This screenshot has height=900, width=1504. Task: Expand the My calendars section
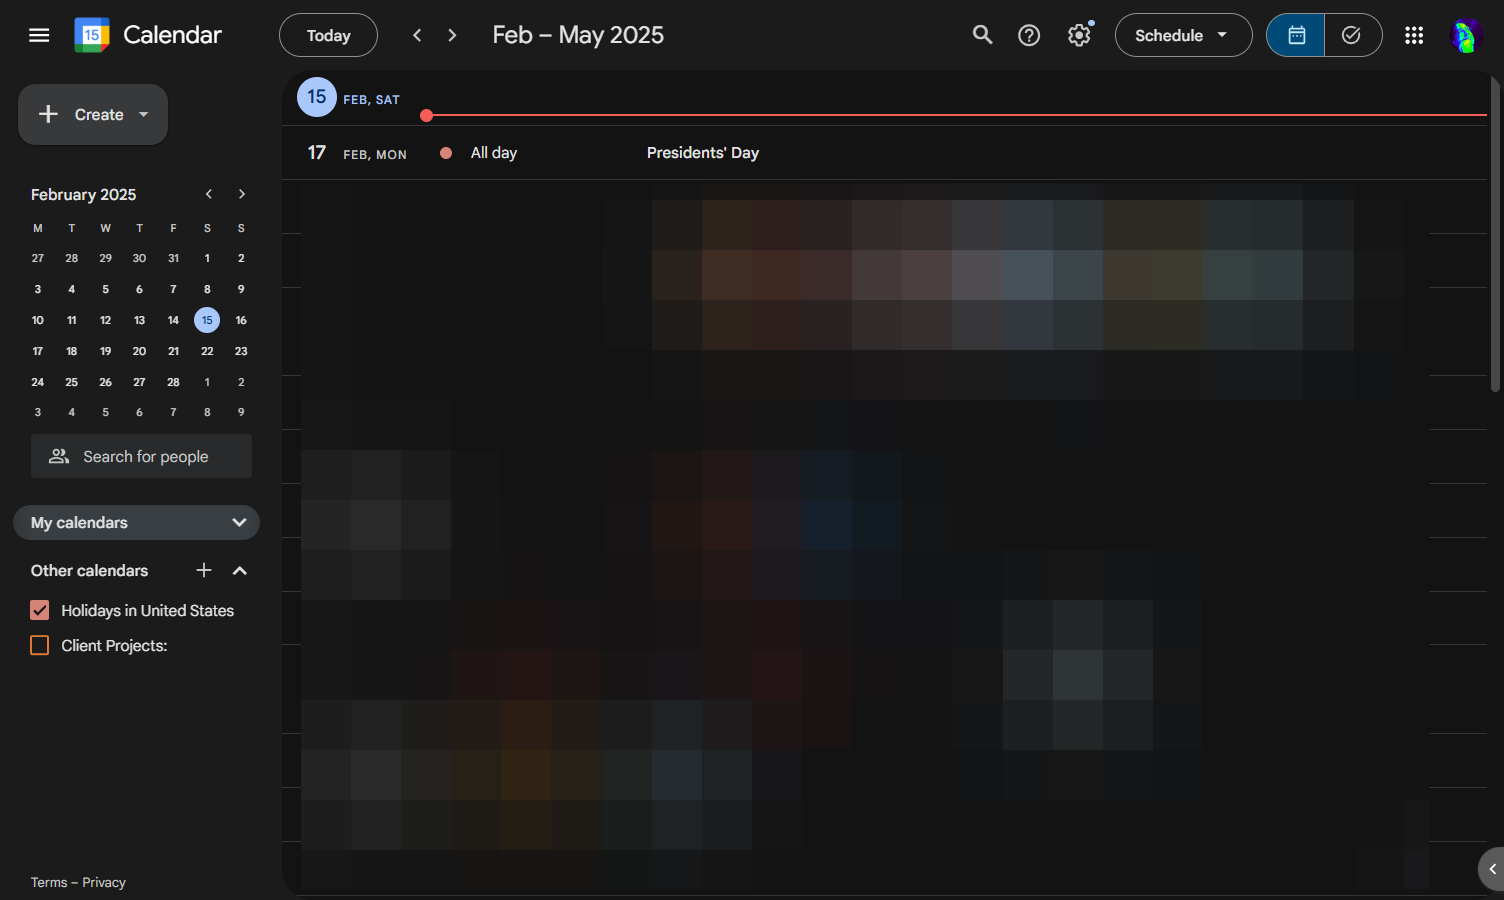pos(136,522)
